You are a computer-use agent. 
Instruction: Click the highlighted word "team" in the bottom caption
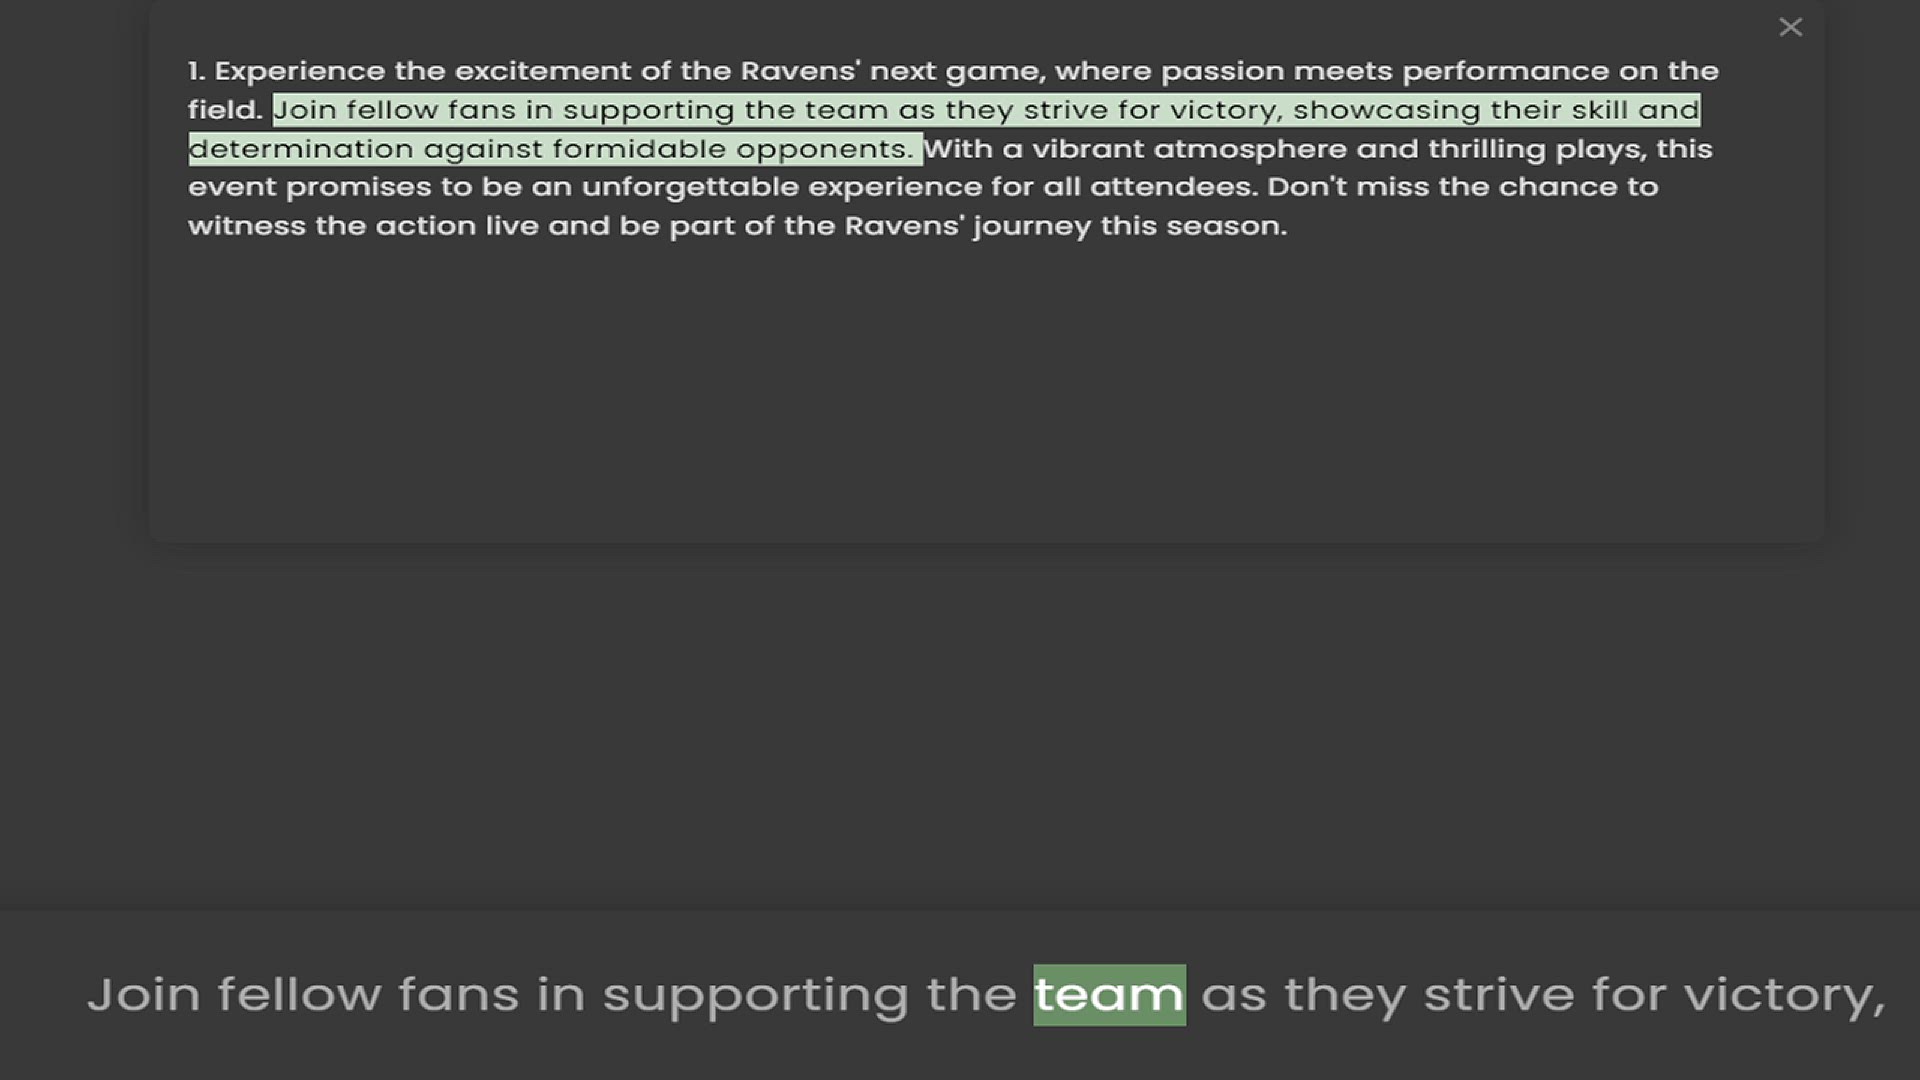click(1109, 995)
